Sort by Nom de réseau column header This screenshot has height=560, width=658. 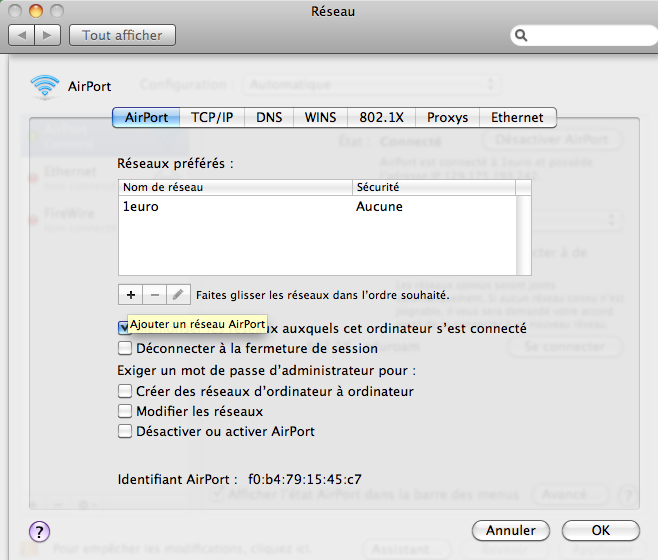coord(235,187)
